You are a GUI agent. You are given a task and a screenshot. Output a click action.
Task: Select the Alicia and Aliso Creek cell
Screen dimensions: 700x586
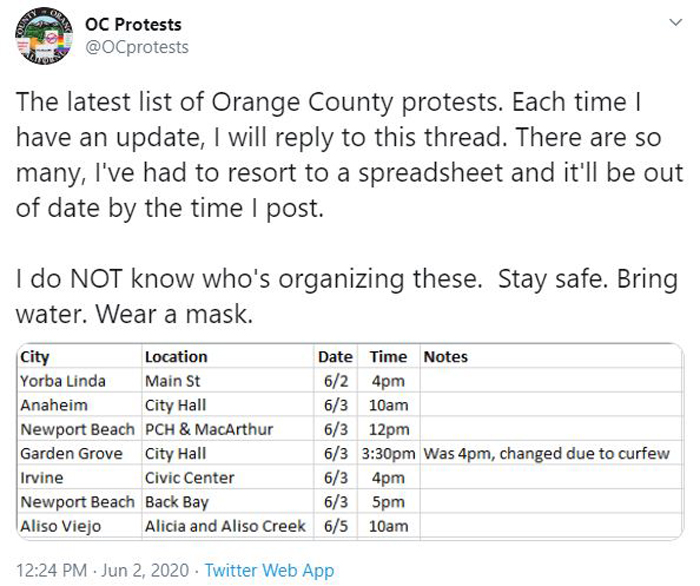pyautogui.click(x=228, y=526)
